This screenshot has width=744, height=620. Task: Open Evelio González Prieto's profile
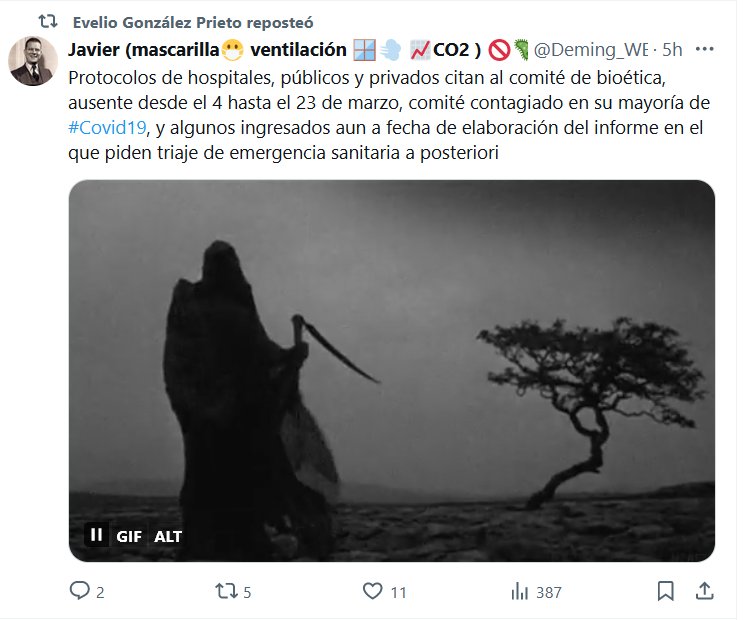point(193,22)
